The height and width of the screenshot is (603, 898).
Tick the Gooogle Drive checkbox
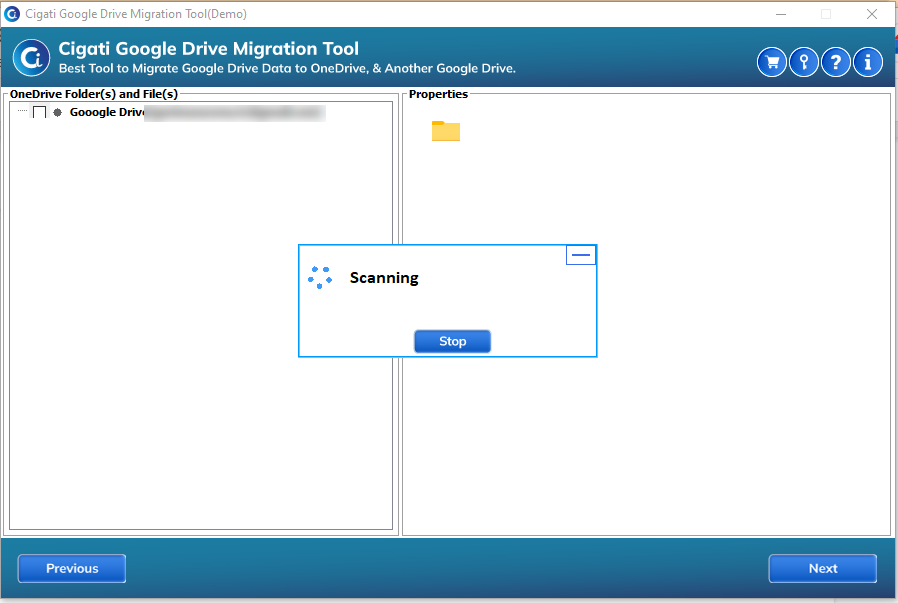(40, 112)
